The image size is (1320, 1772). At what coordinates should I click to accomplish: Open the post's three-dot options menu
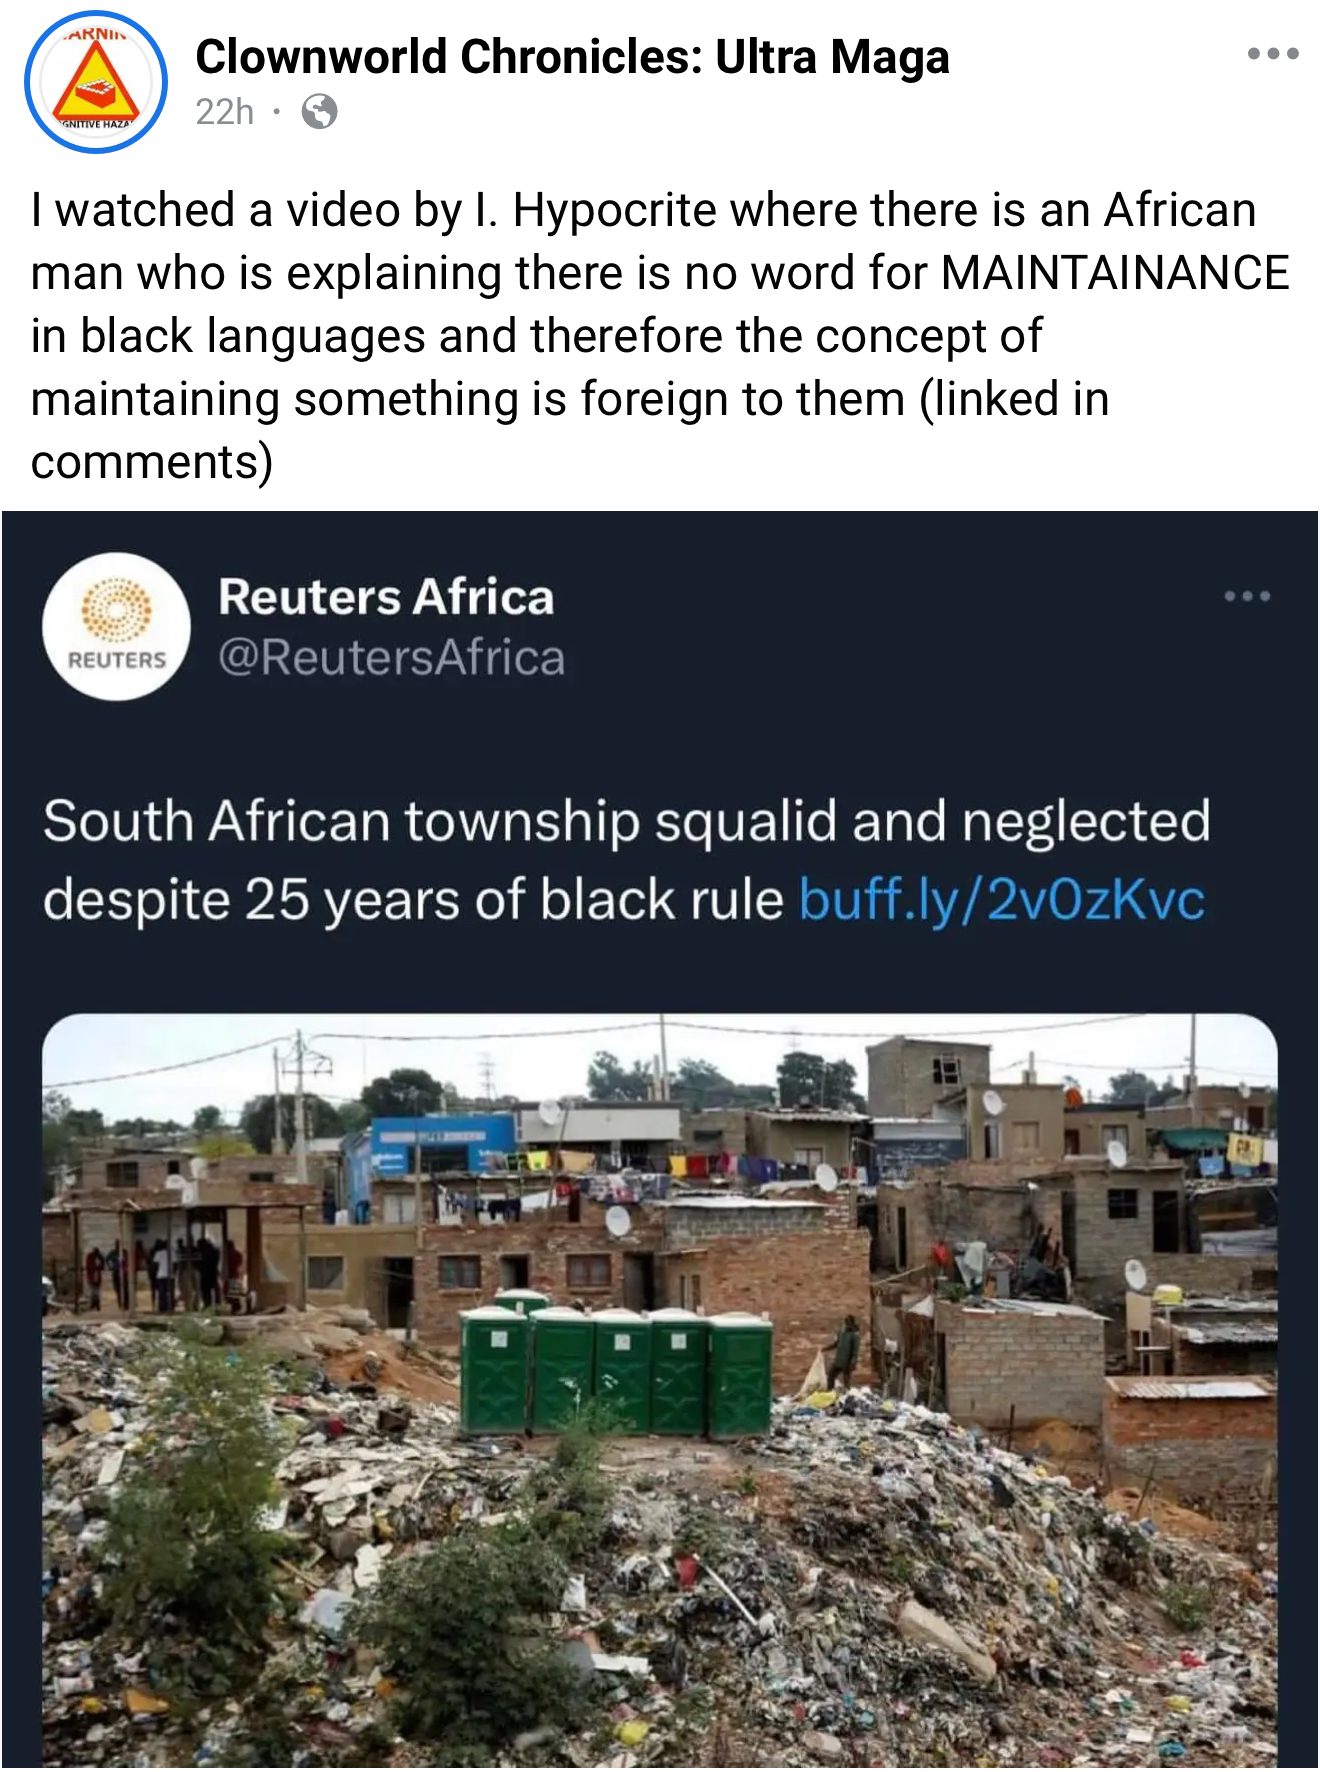[x=1272, y=54]
